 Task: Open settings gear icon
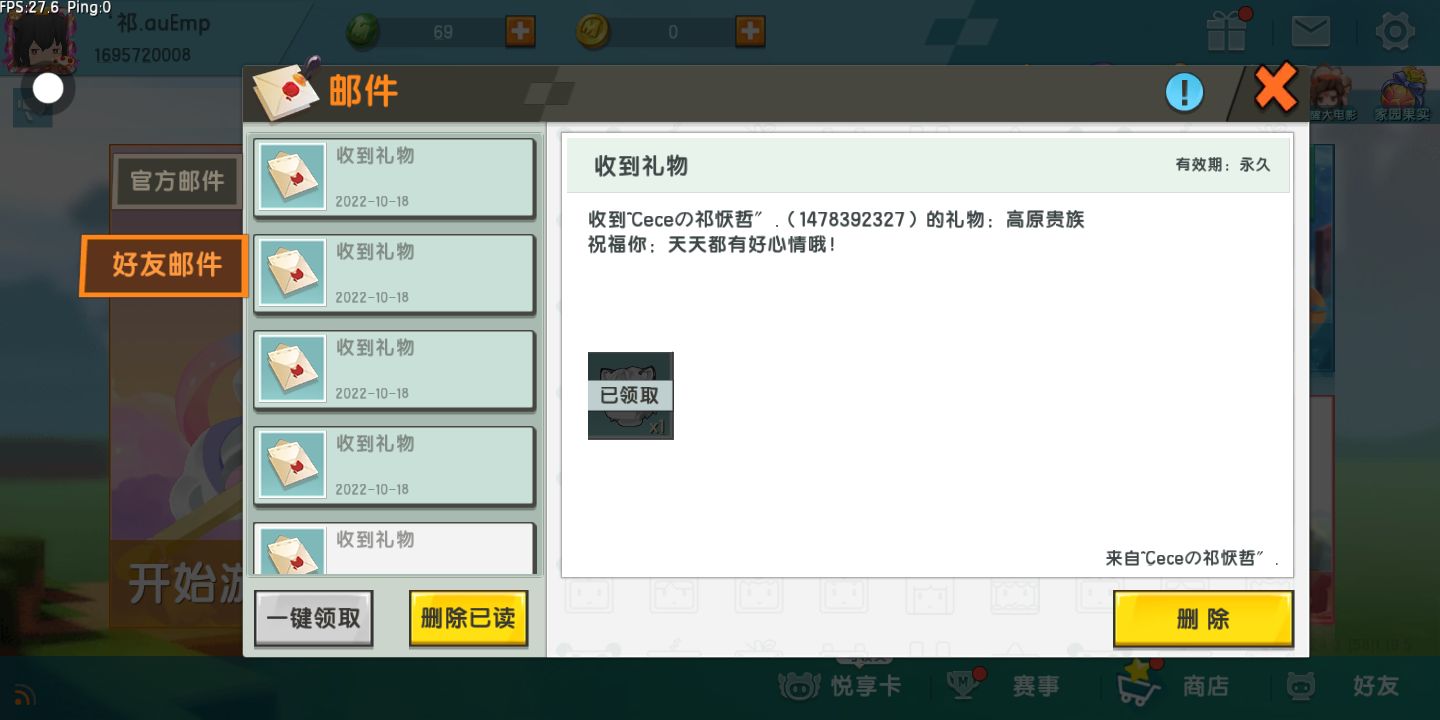pos(1395,31)
